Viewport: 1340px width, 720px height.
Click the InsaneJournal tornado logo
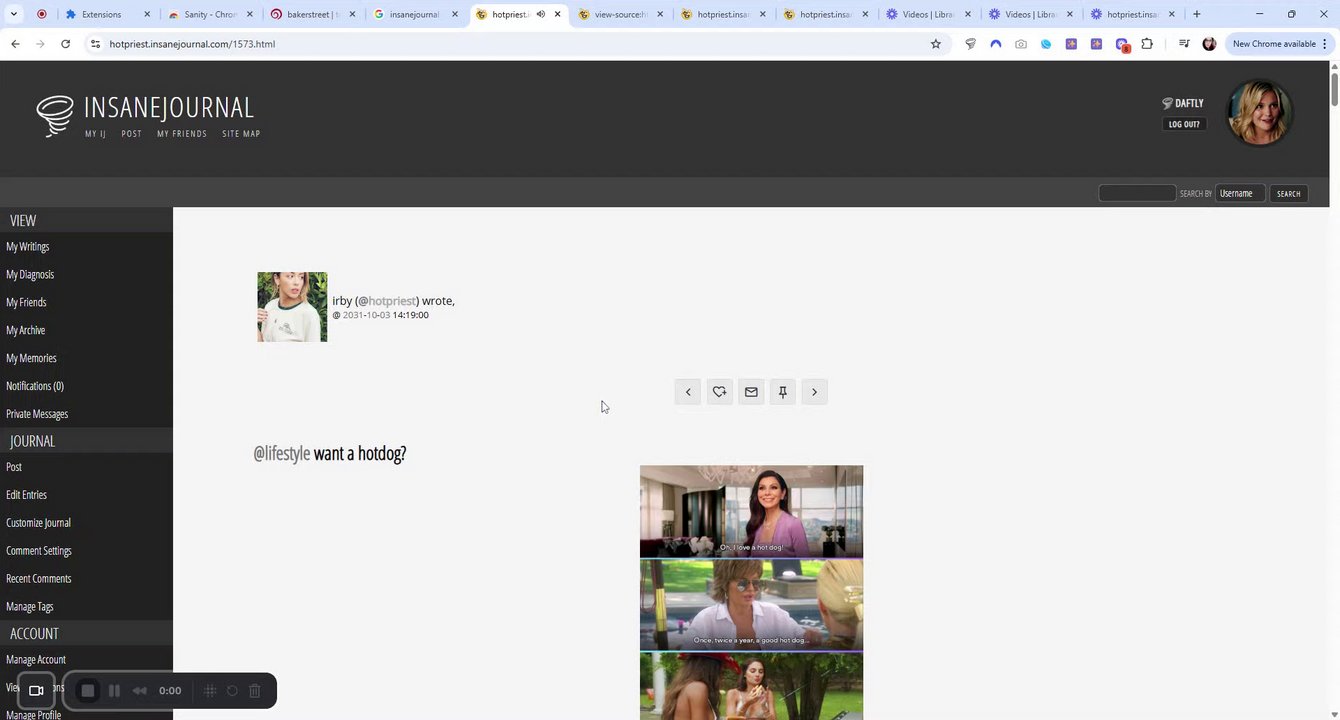coord(55,116)
